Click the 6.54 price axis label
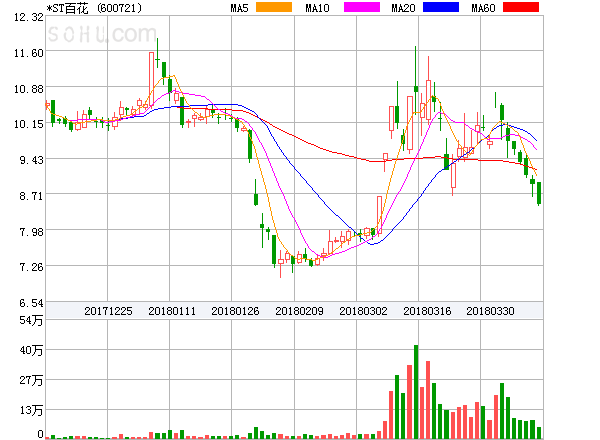600x440 pixels. pyautogui.click(x=31, y=303)
